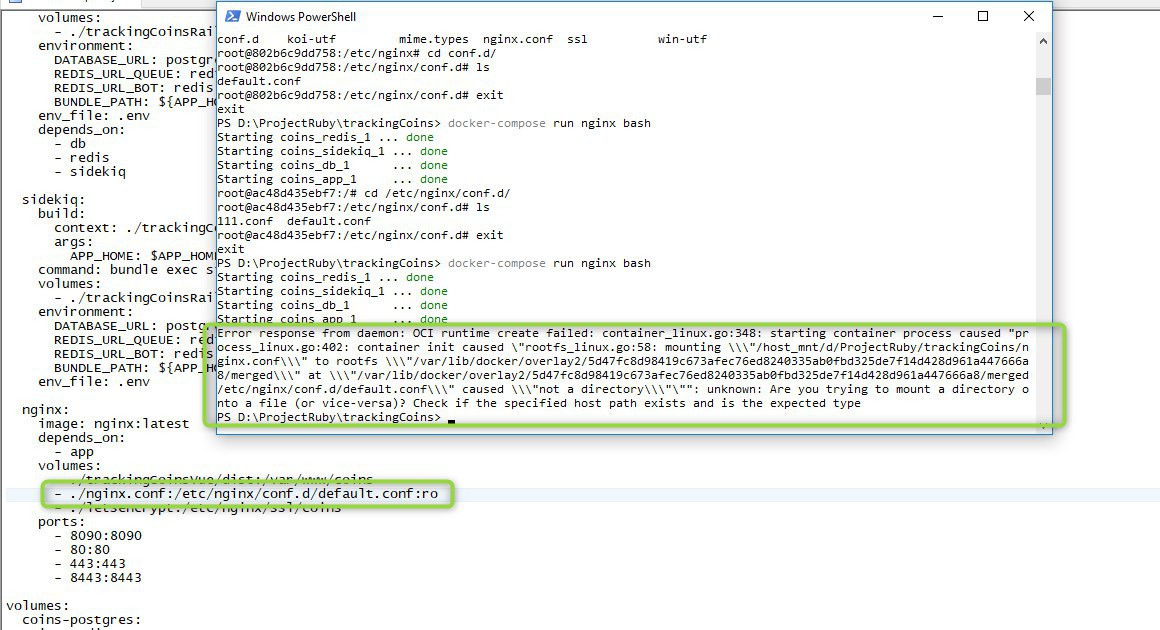
Task: Click the '8090:8090' port entry
Action: (106, 535)
